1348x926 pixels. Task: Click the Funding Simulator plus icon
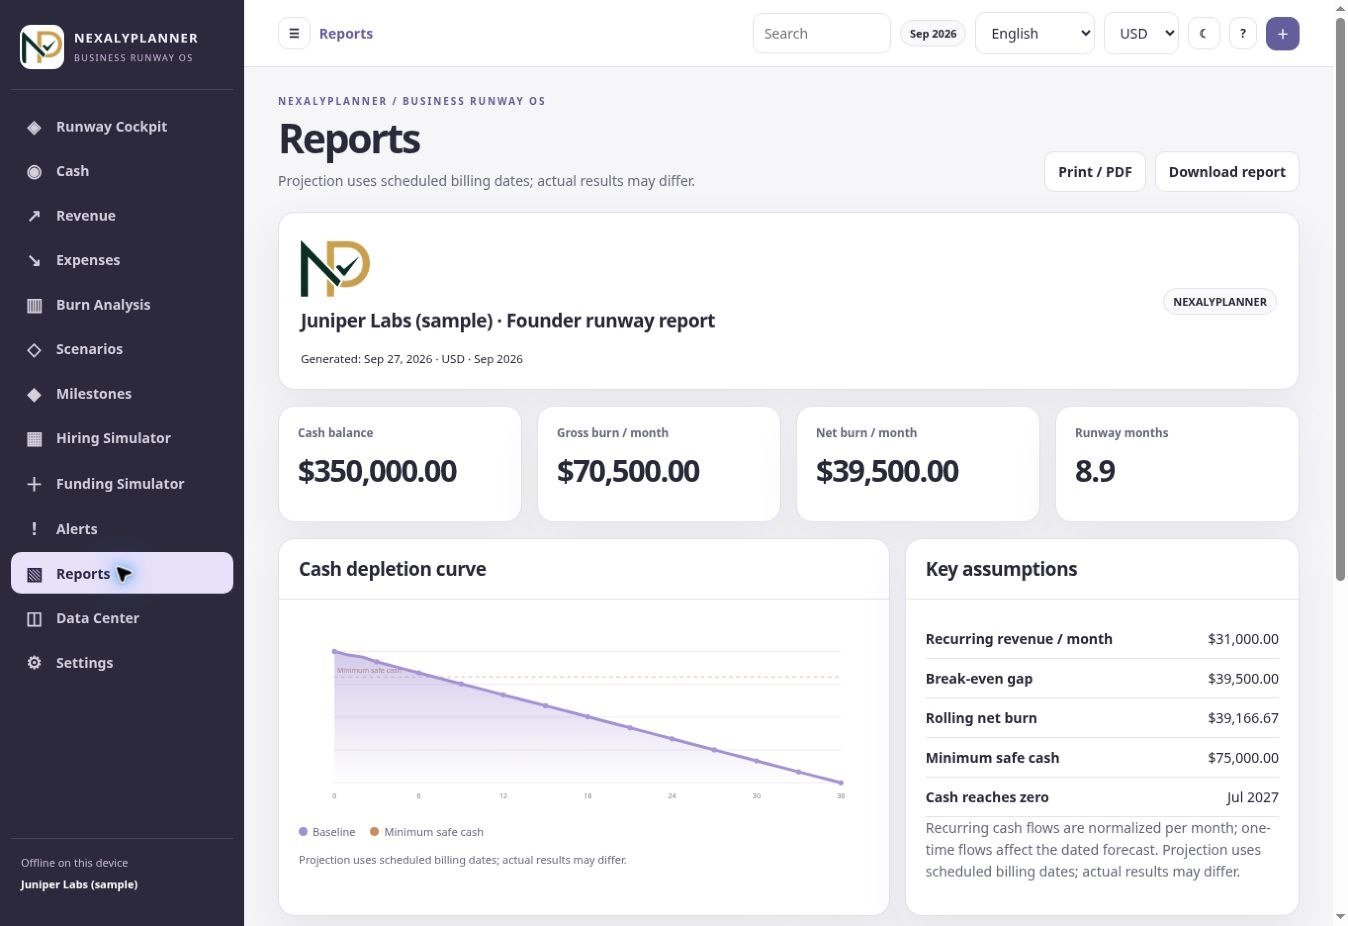pyautogui.click(x=34, y=484)
